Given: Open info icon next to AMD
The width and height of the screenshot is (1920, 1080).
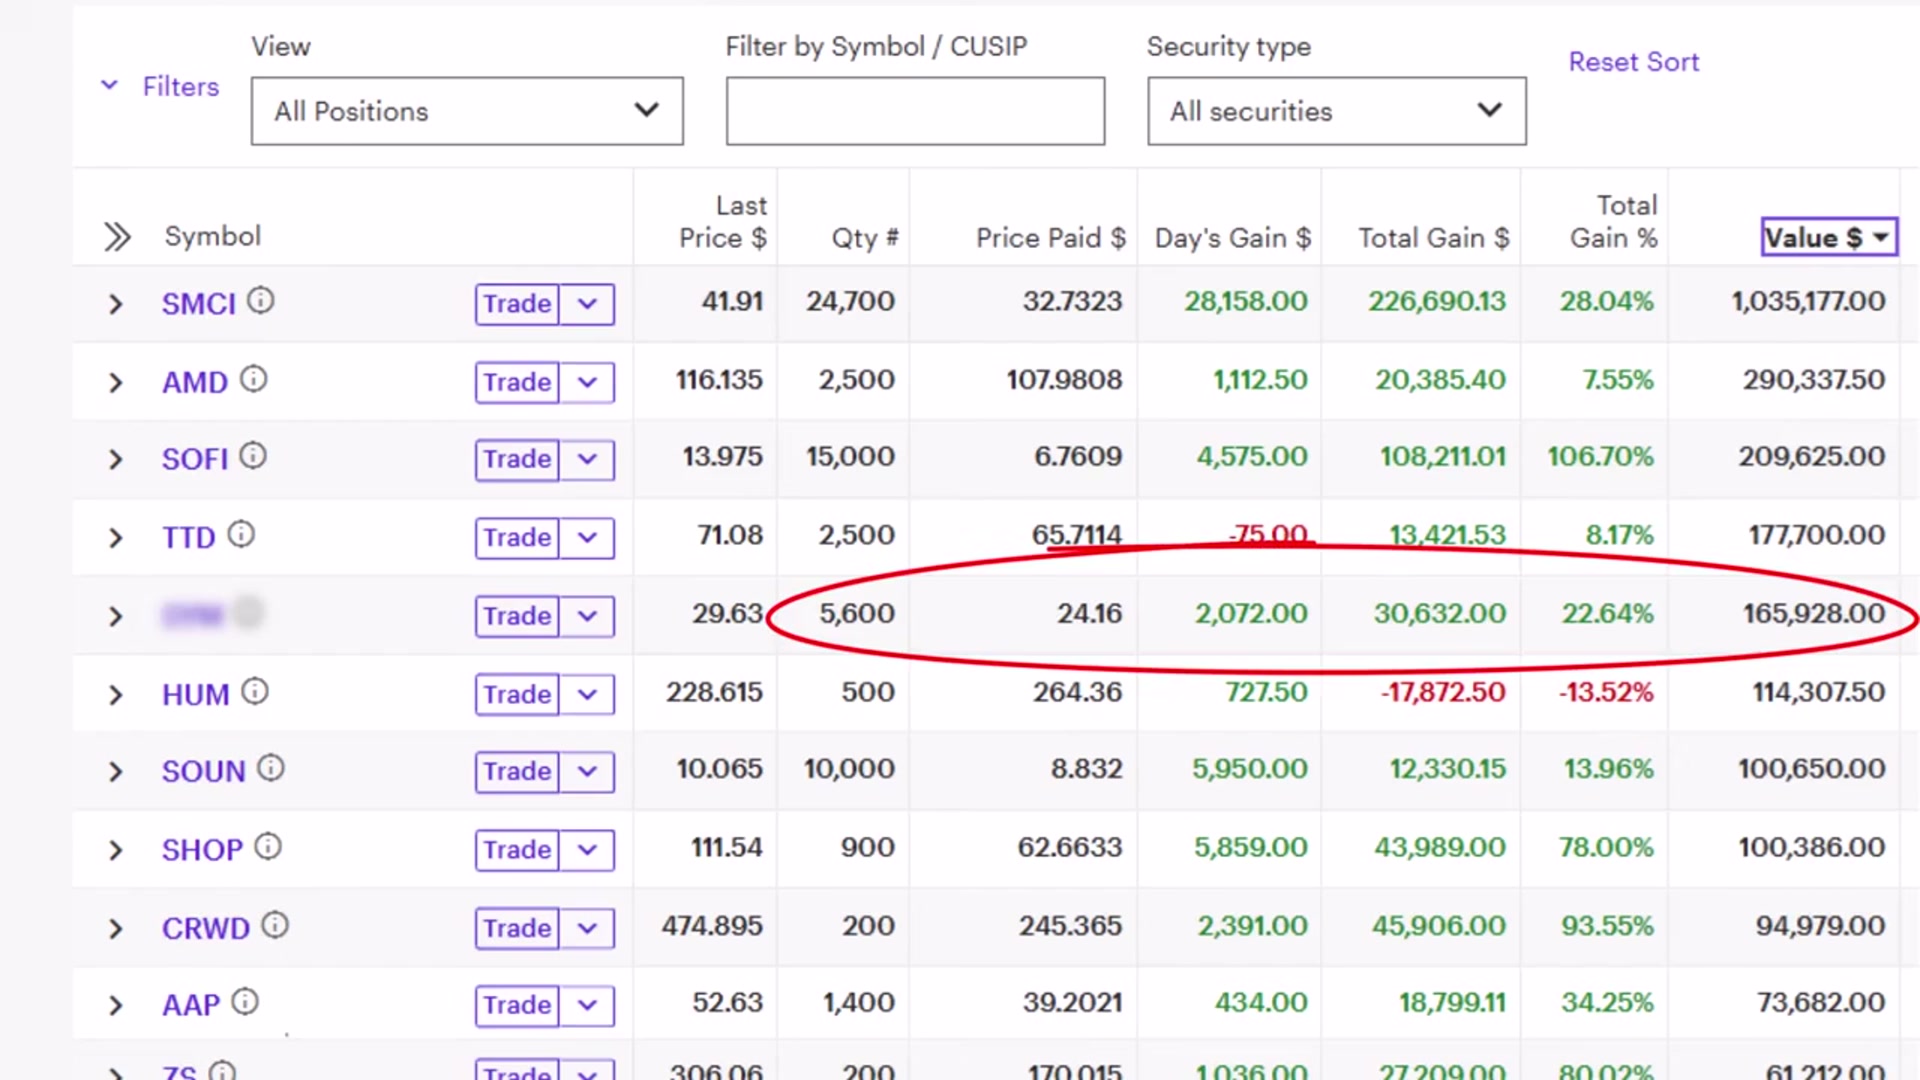Looking at the screenshot, I should 254,379.
